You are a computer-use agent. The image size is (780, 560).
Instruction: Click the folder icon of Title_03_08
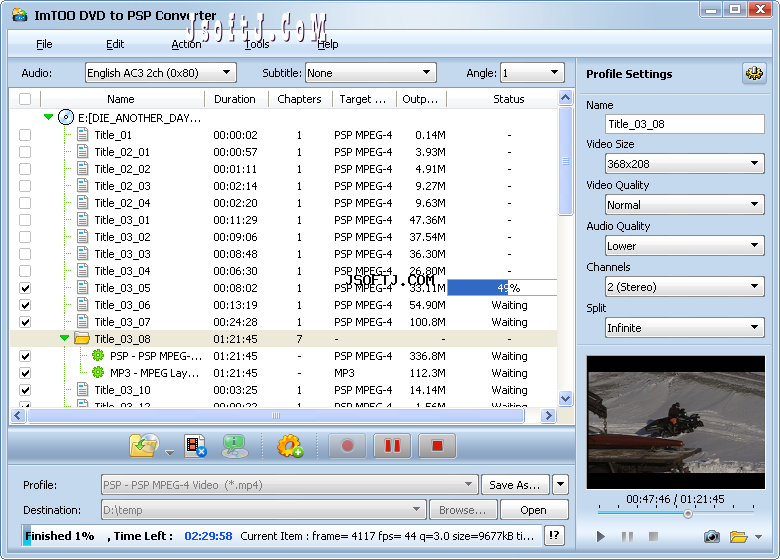(82, 339)
